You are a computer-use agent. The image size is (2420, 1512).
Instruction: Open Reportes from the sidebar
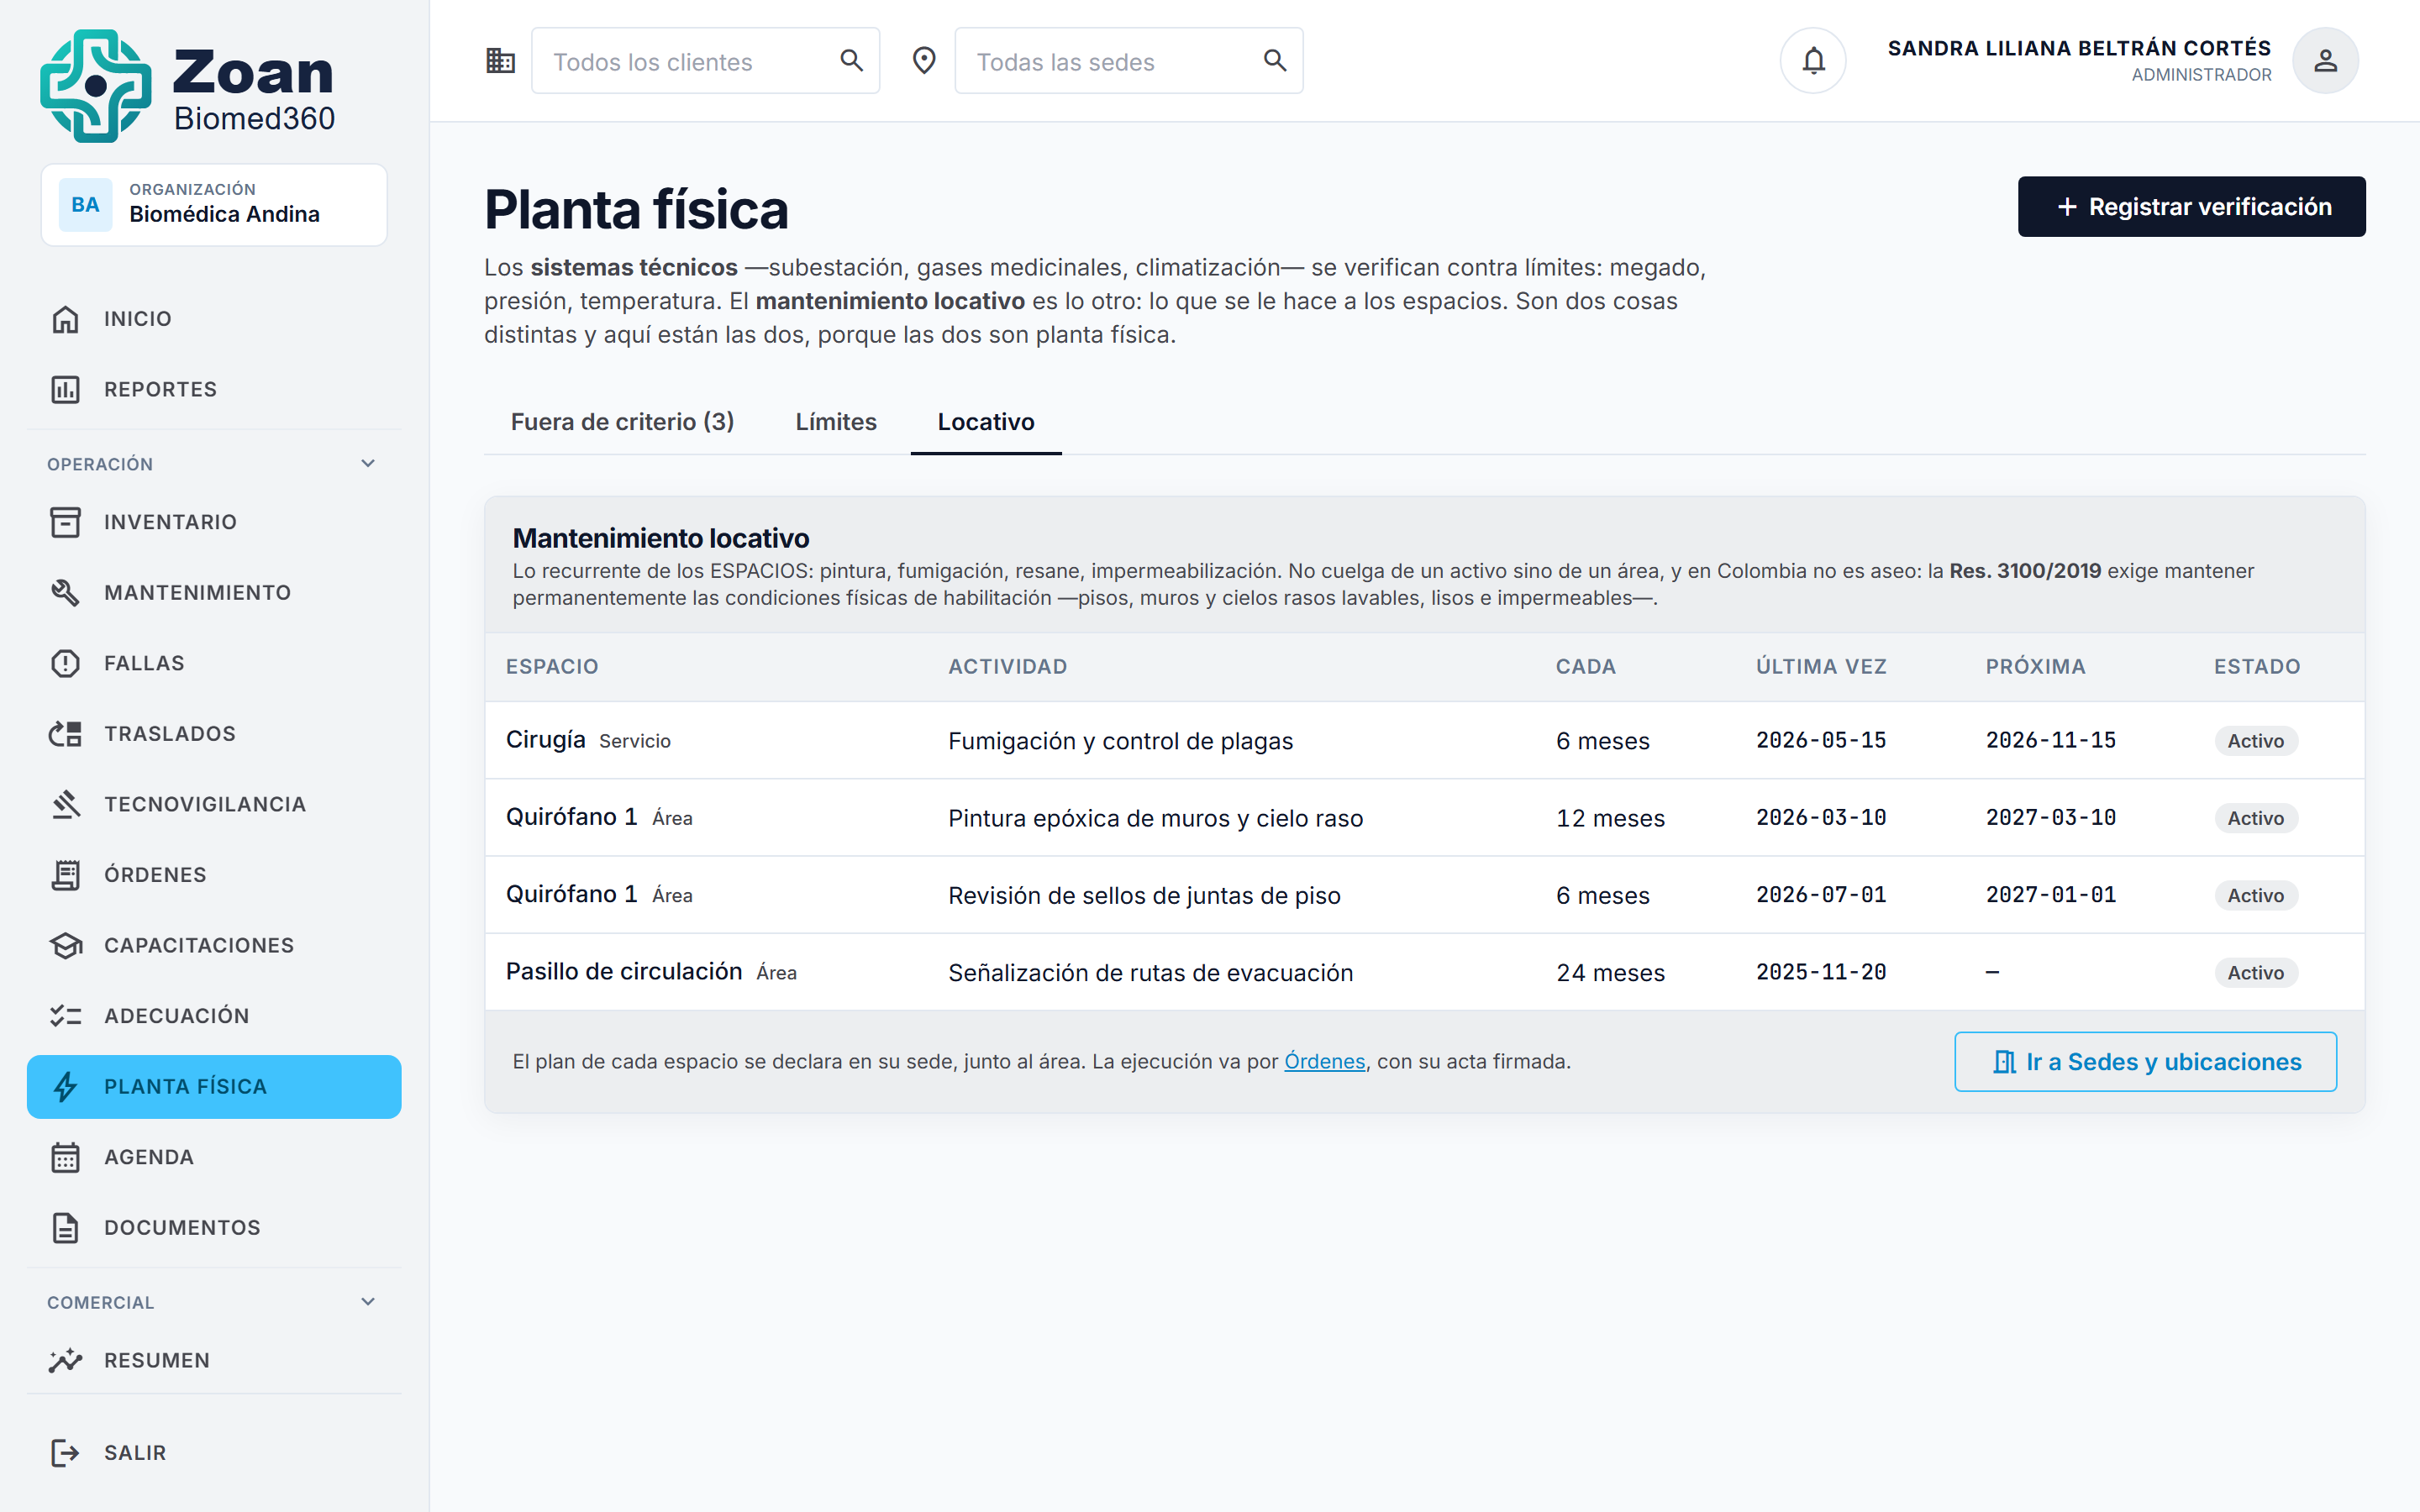pyautogui.click(x=214, y=389)
